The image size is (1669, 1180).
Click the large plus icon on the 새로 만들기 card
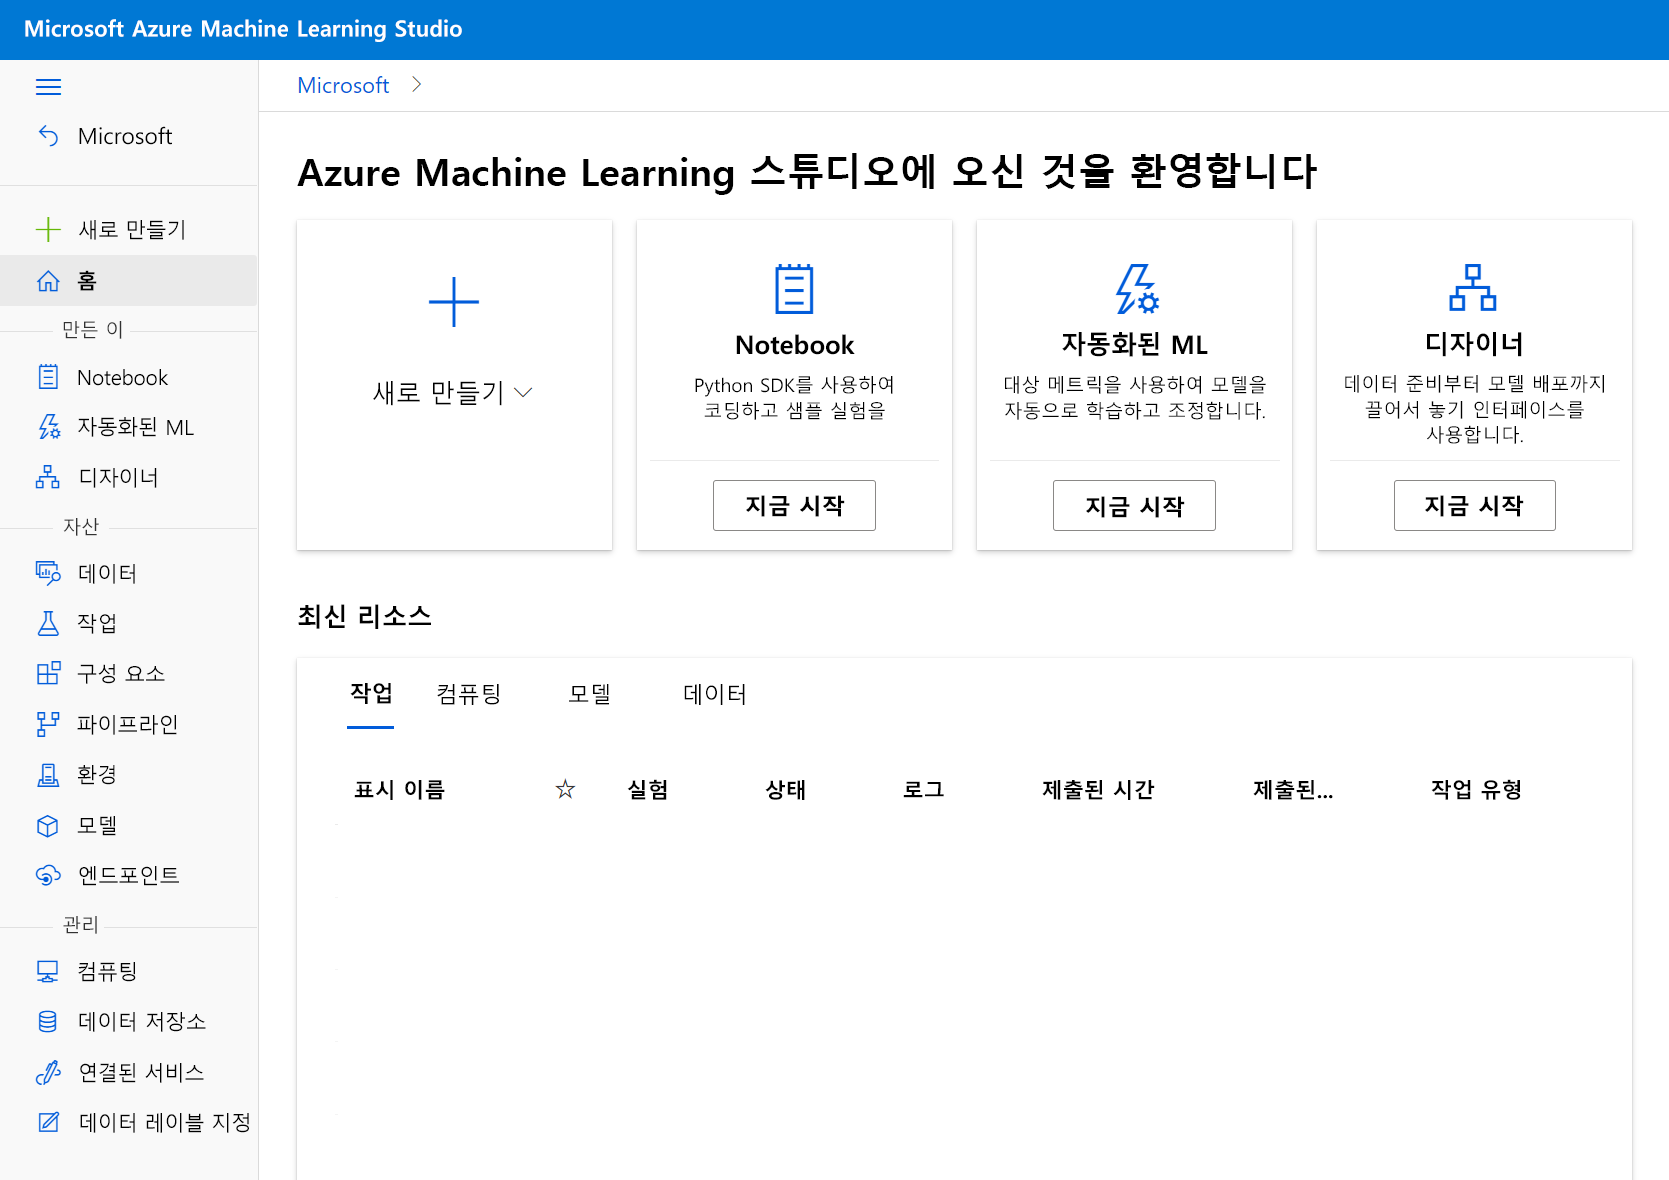454,302
